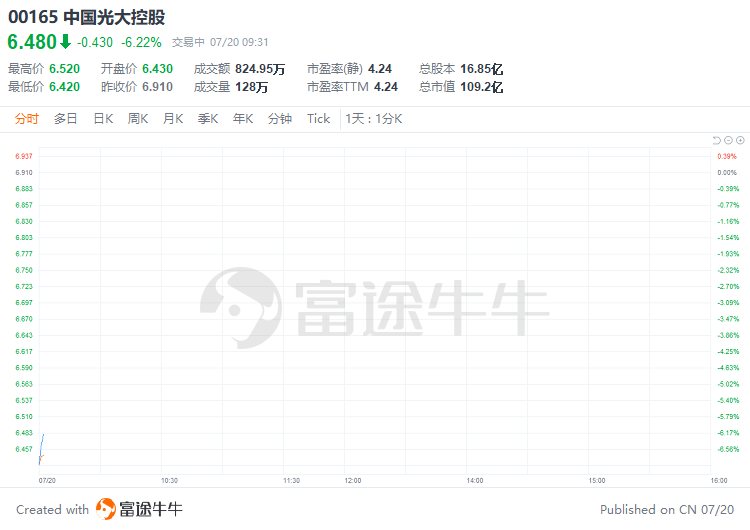Click 富途牛牛 brand name in footer

click(x=151, y=509)
